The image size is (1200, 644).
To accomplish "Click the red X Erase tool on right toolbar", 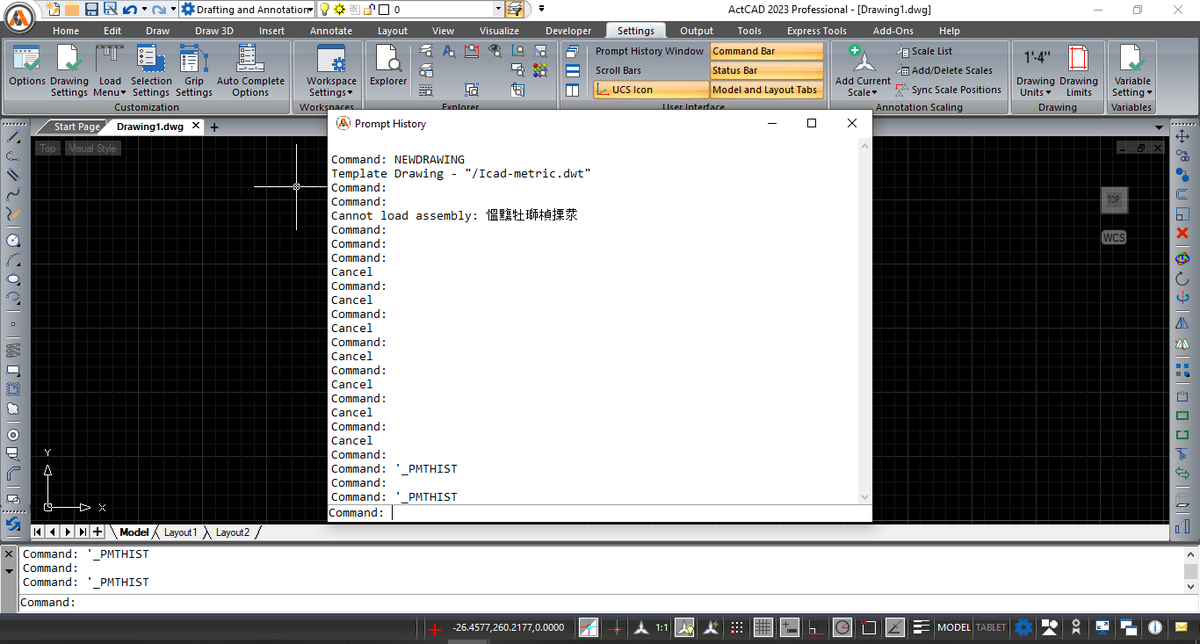I will [x=1183, y=233].
